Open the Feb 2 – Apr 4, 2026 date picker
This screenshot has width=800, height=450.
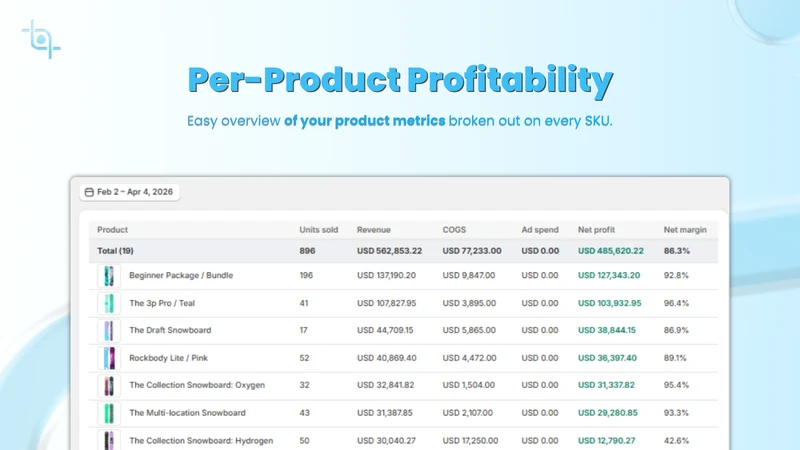pyautogui.click(x=130, y=192)
